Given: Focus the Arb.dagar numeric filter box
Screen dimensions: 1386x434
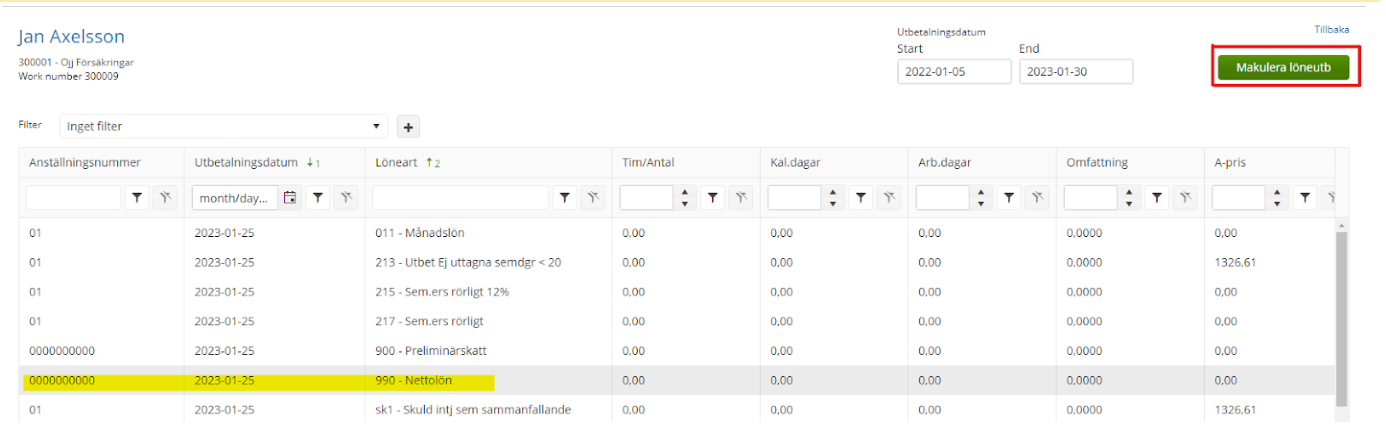Looking at the screenshot, I should click(x=943, y=198).
